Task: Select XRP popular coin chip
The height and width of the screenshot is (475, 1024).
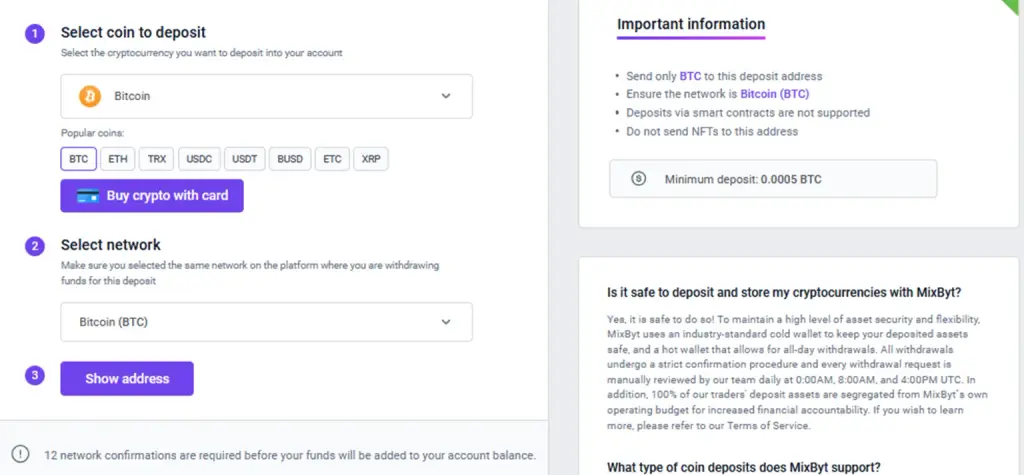Action: (x=371, y=159)
